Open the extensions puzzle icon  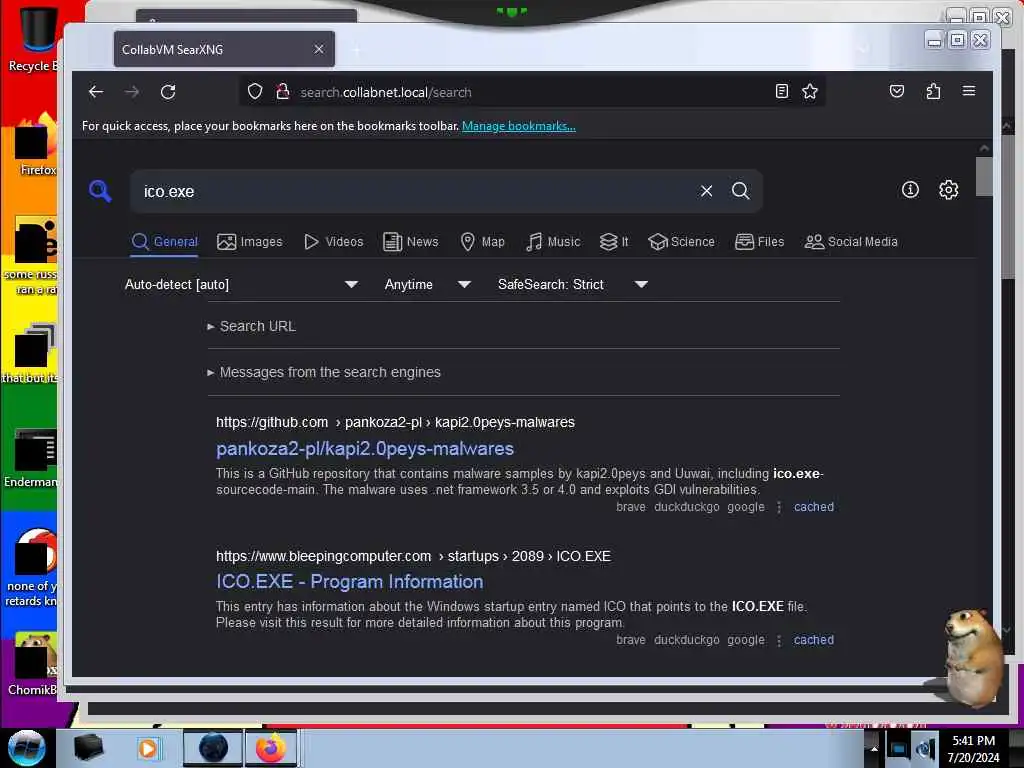click(933, 91)
